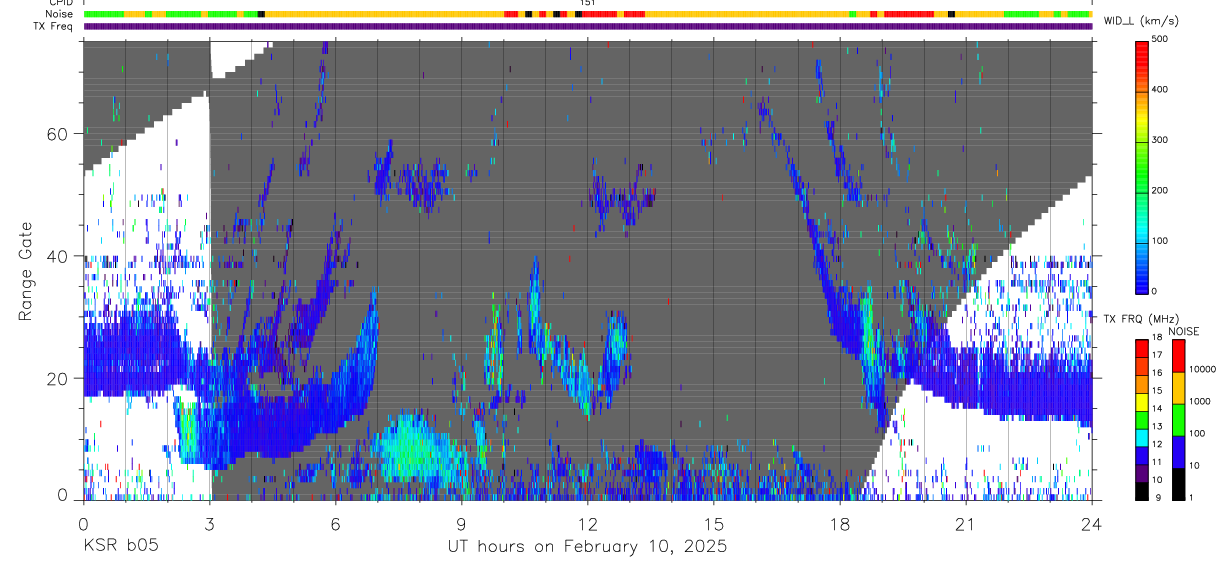The image size is (1228, 567).
Task: Click the UT hour tick label 15
Action: [x=714, y=523]
